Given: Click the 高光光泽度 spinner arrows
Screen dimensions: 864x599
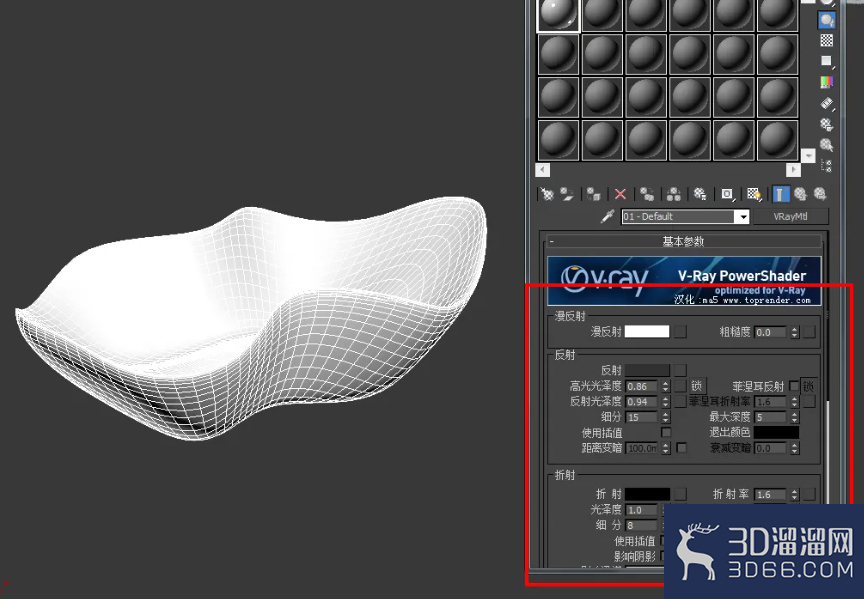Looking at the screenshot, I should pos(666,386).
